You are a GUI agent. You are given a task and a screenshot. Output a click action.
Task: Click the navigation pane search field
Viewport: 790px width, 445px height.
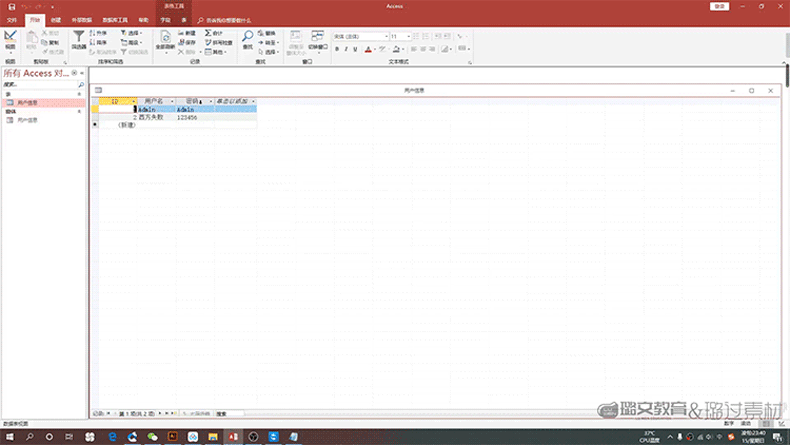tap(40, 85)
